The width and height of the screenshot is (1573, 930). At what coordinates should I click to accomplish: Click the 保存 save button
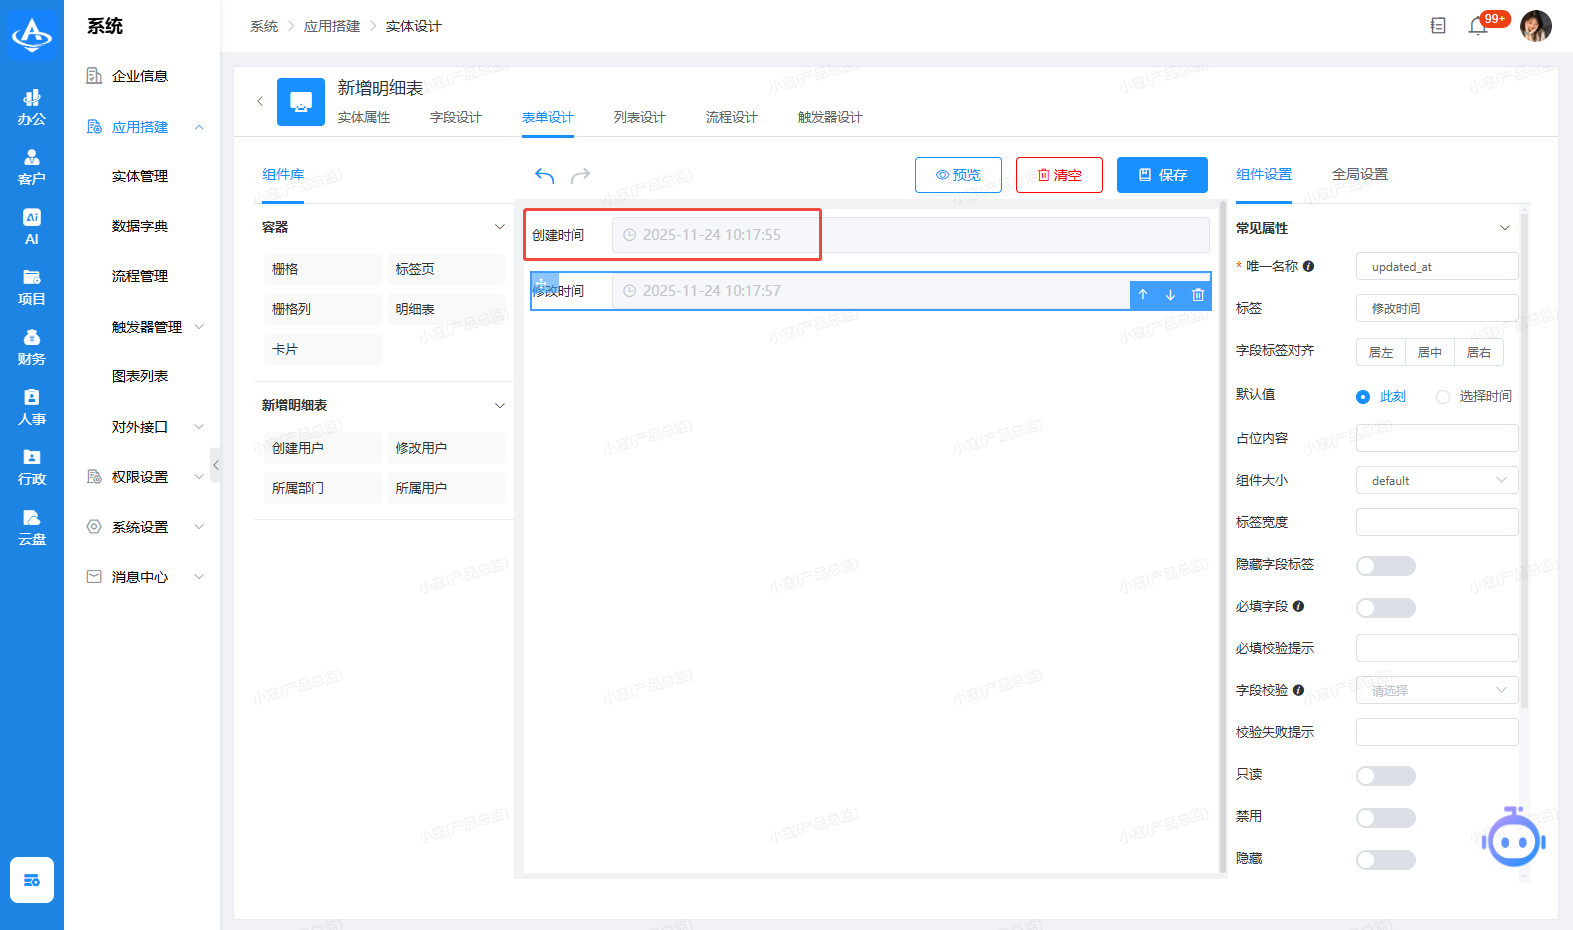[1162, 175]
